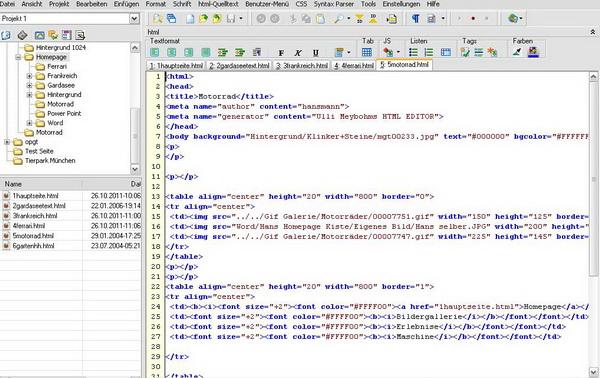Select the Test Seite folder
The width and height of the screenshot is (600, 378).
tap(39, 151)
